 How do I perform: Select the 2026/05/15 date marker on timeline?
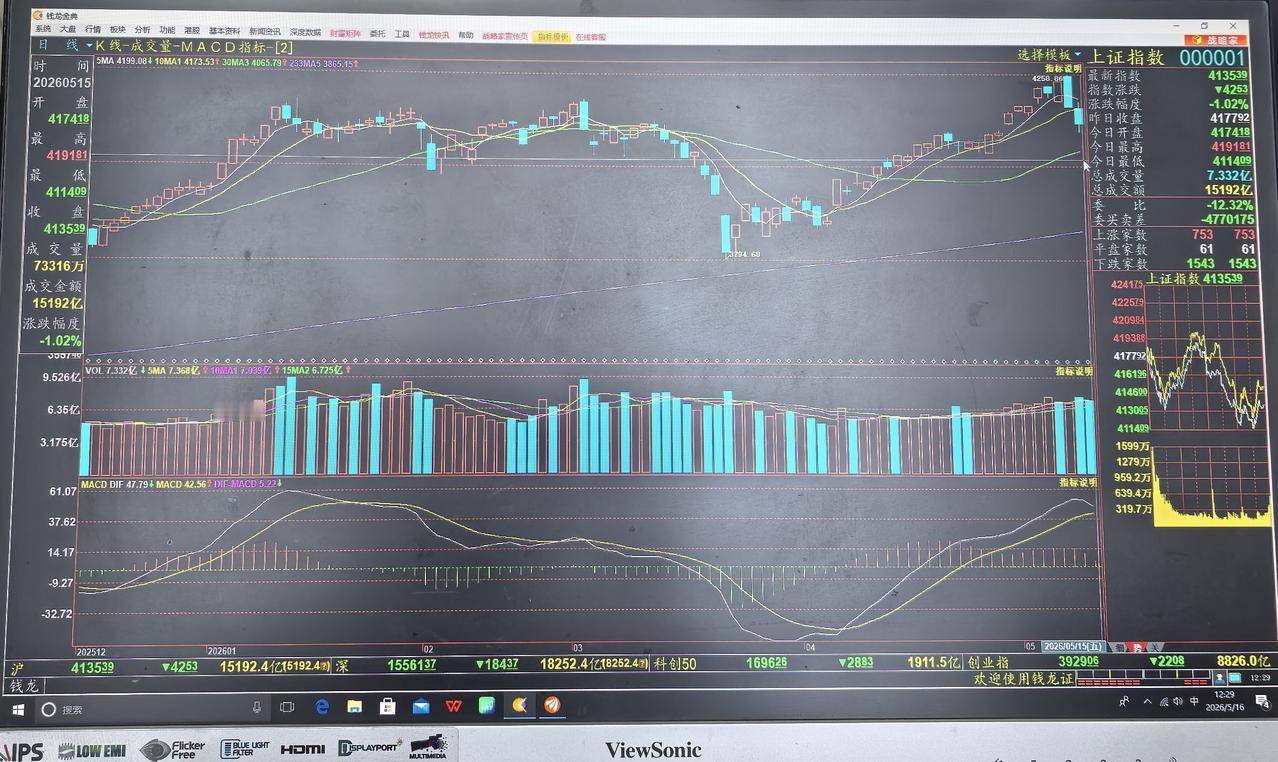(1072, 646)
